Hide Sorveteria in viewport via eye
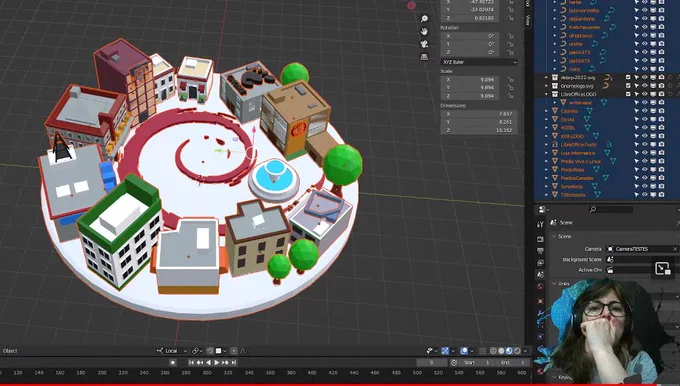 [x=644, y=186]
